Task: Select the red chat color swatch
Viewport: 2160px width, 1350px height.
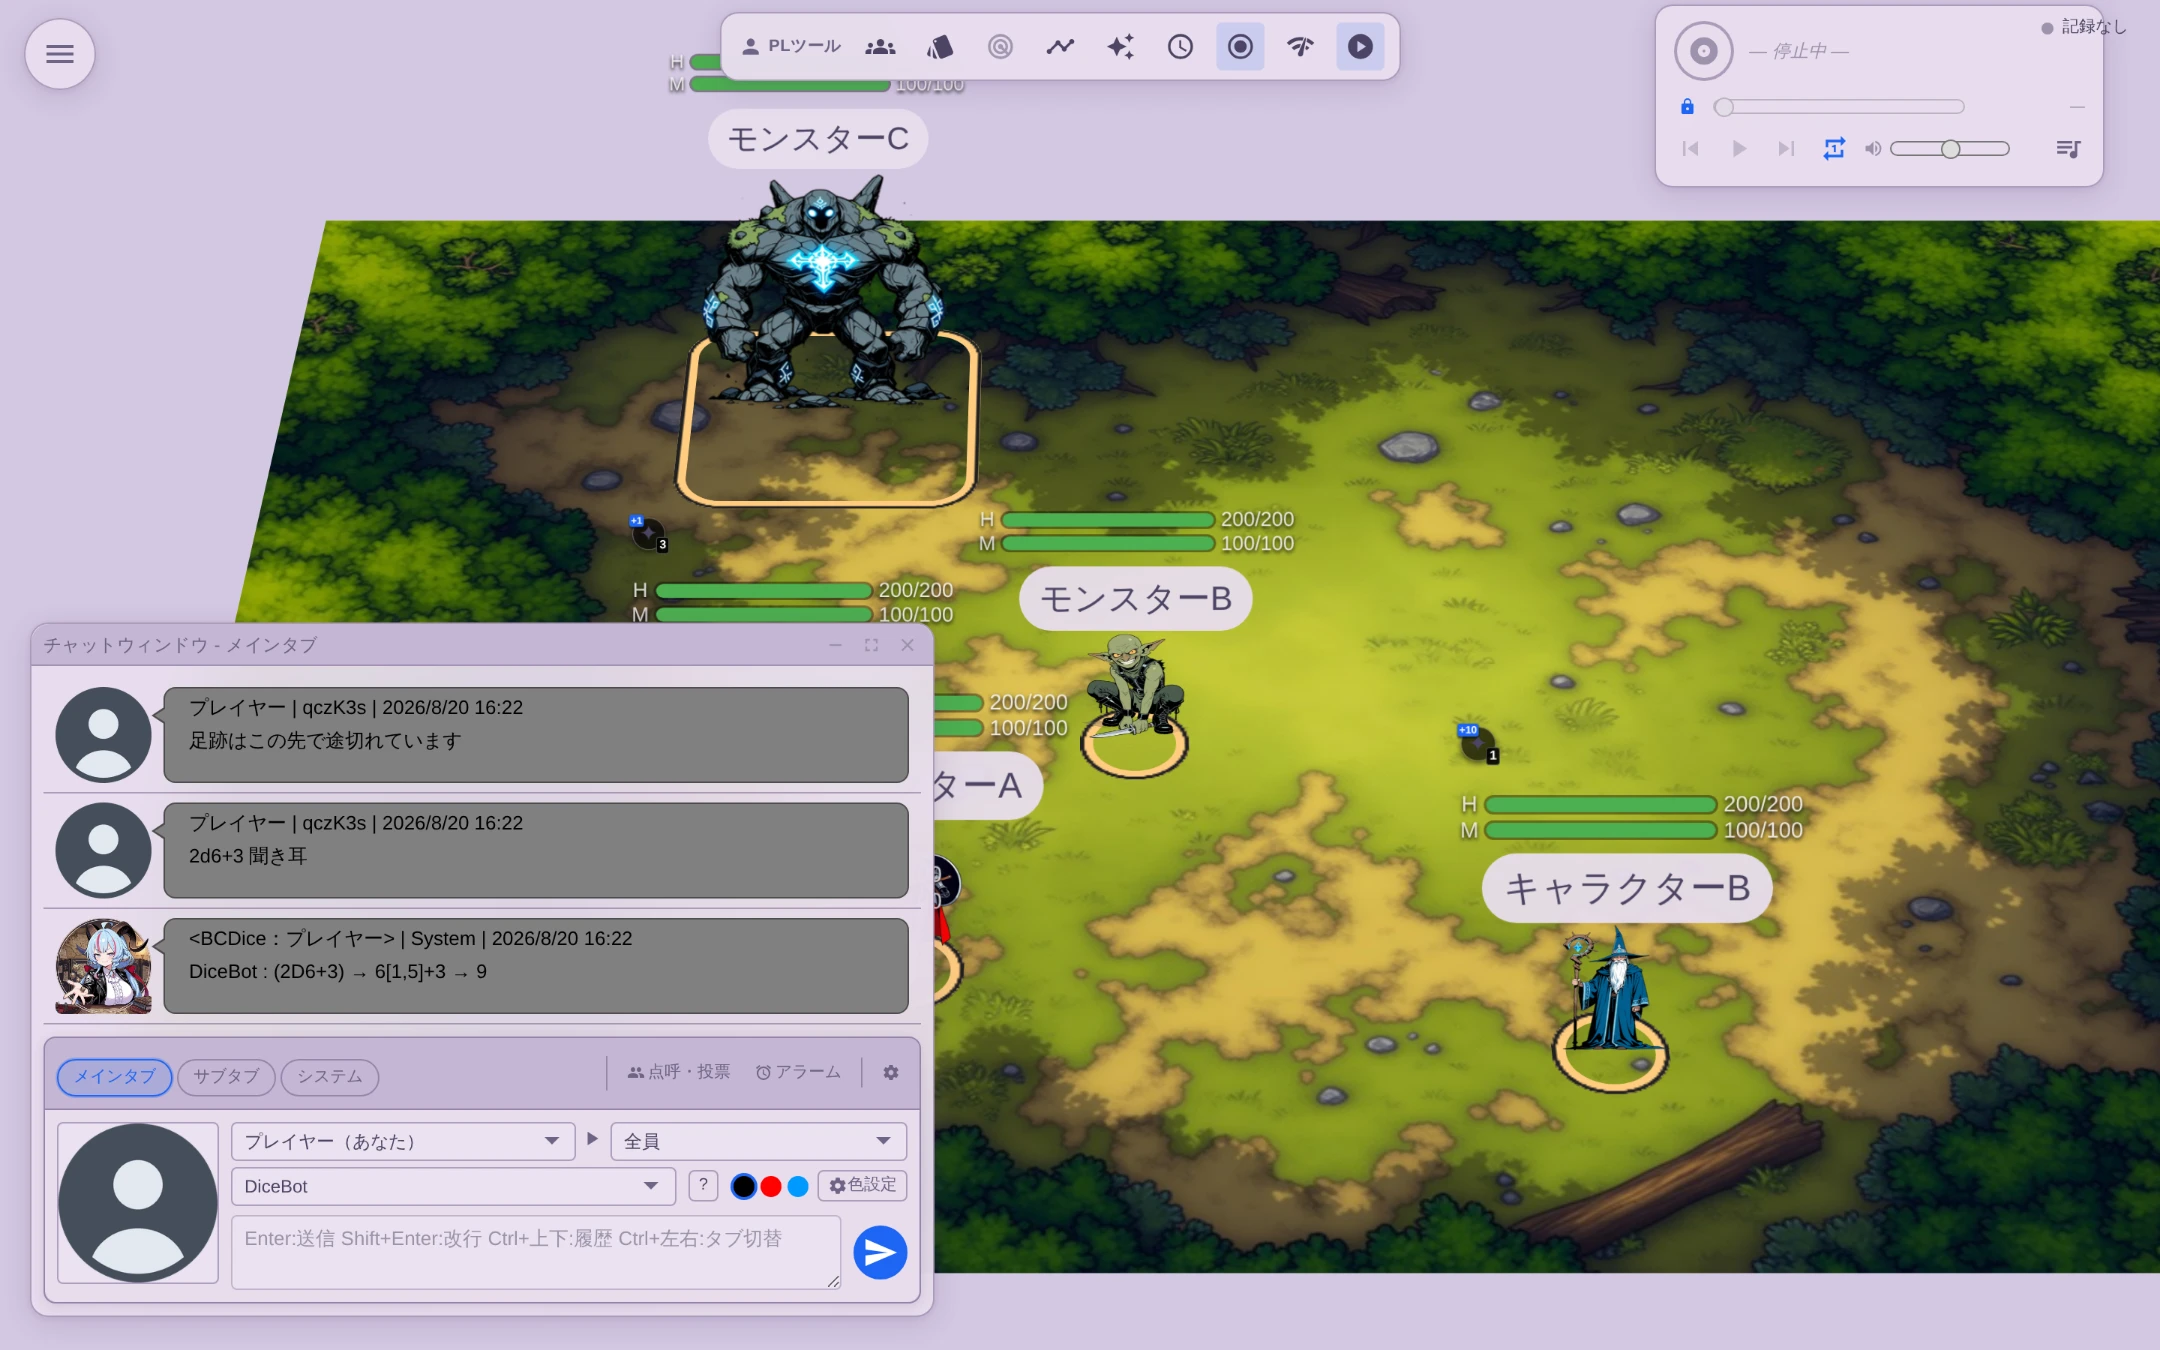Action: pyautogui.click(x=770, y=1186)
